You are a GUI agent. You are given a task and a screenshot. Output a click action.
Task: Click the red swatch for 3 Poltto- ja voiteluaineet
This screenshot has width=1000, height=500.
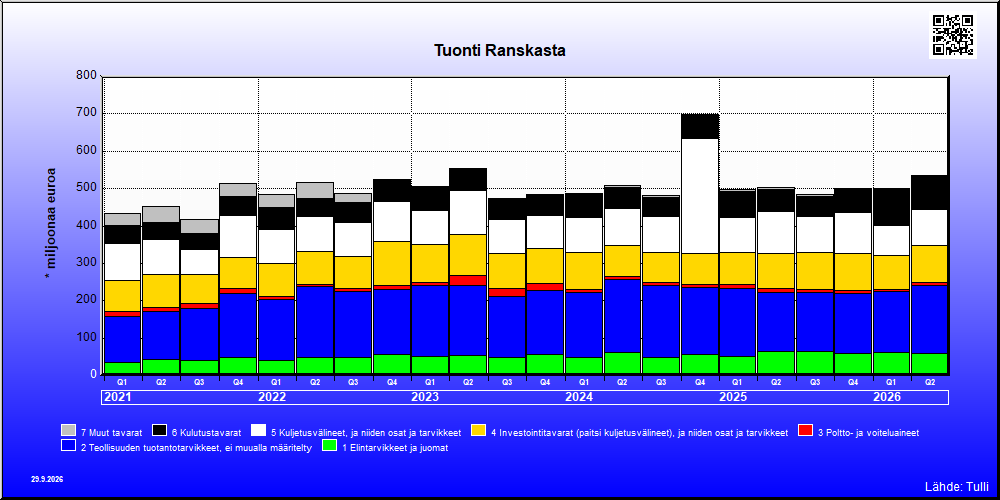[x=805, y=430]
